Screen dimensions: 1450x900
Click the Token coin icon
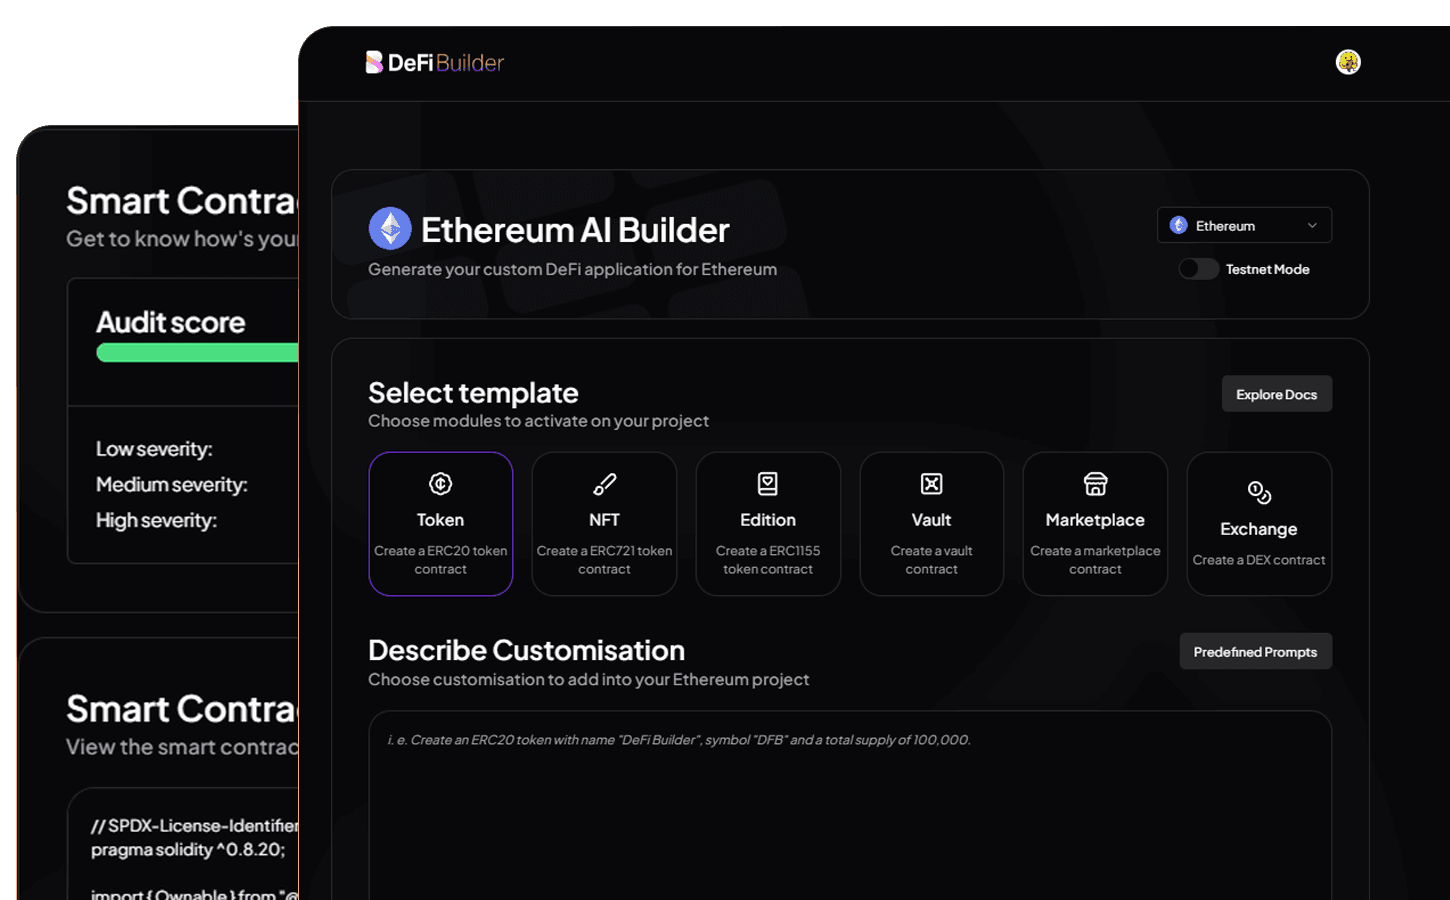tap(441, 484)
